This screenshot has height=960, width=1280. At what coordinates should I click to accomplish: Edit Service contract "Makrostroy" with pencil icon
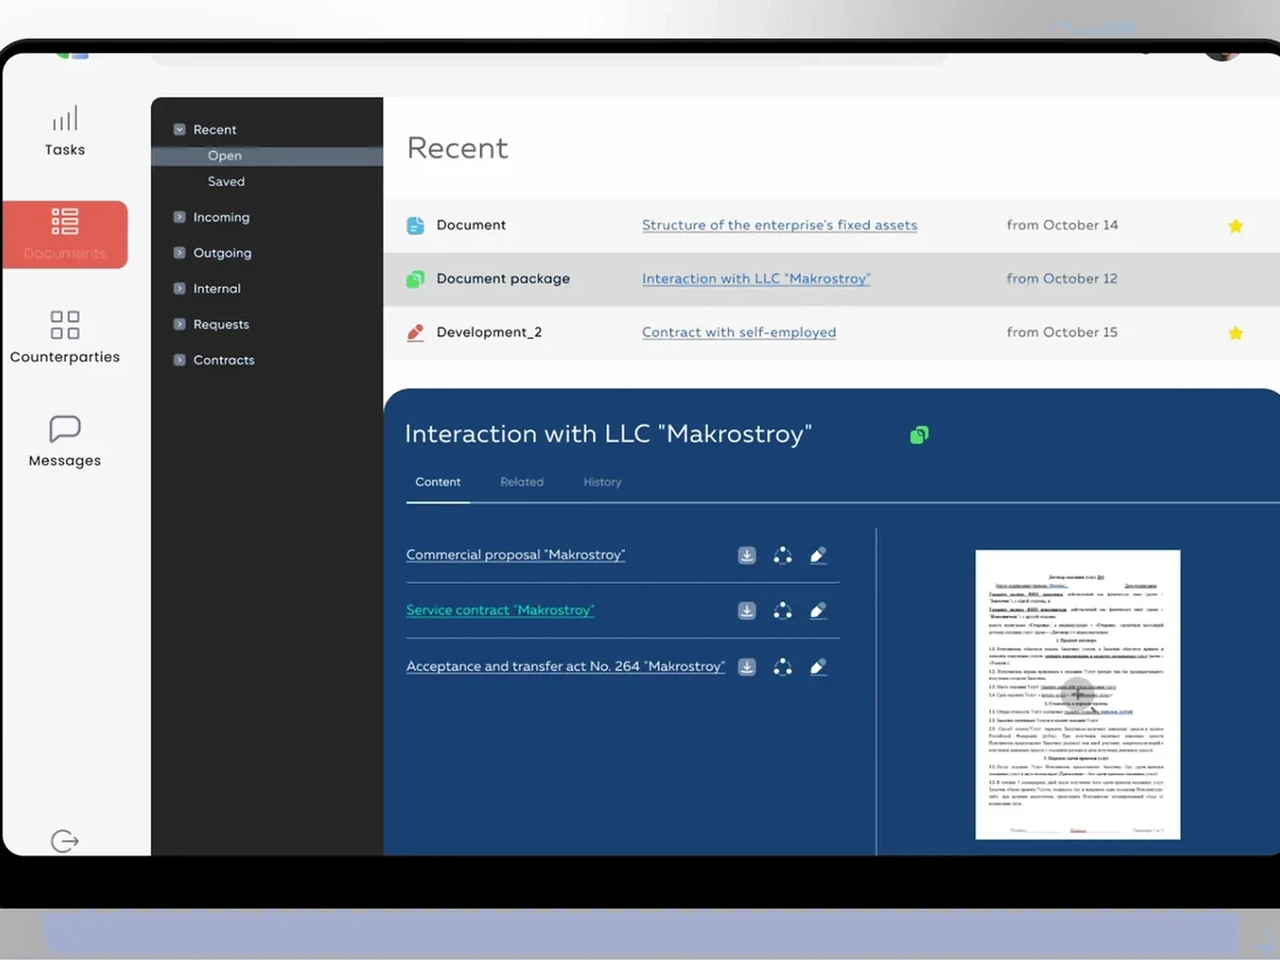pos(818,610)
